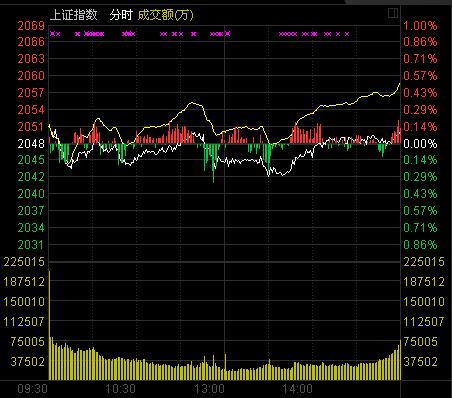Viewport: 452px width, 398px height.
Task: Click the 2069 top price label
Action: [31, 26]
